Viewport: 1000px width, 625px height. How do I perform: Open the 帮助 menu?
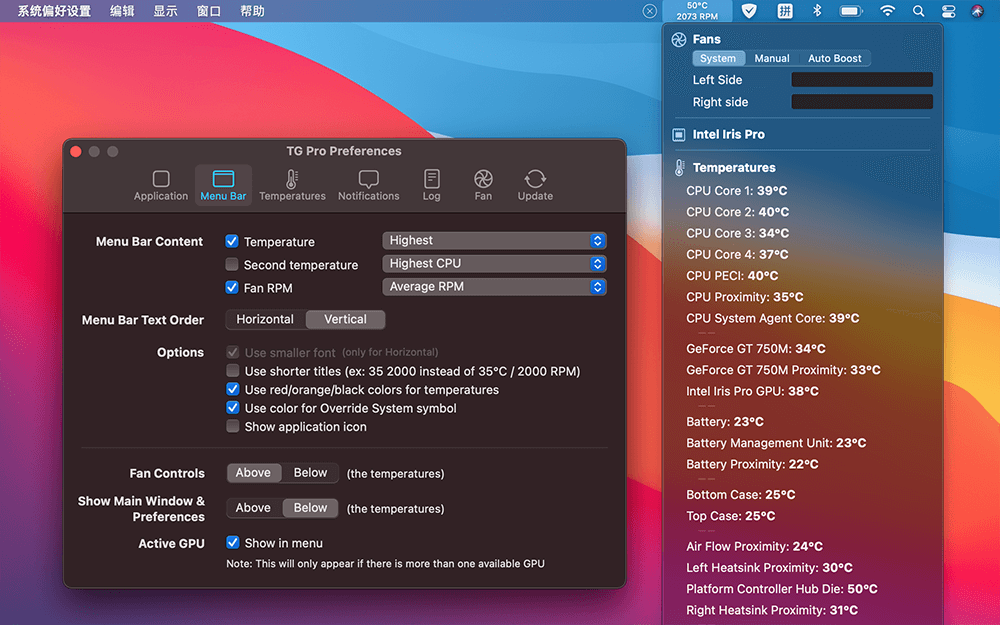[252, 11]
